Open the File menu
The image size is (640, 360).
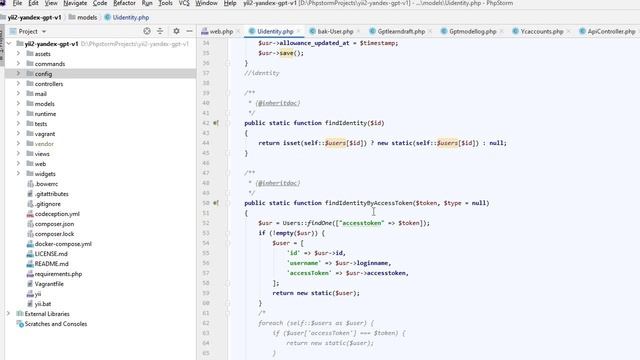[17, 3]
